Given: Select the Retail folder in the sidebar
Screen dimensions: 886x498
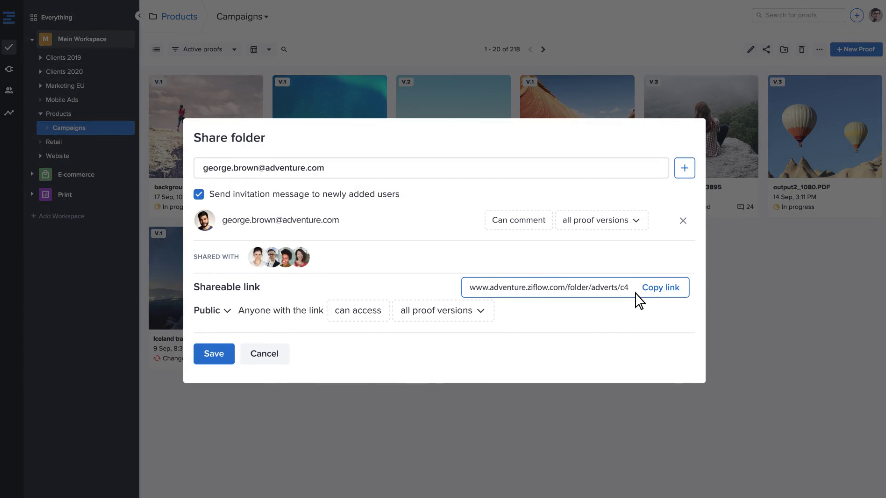Looking at the screenshot, I should (x=53, y=142).
